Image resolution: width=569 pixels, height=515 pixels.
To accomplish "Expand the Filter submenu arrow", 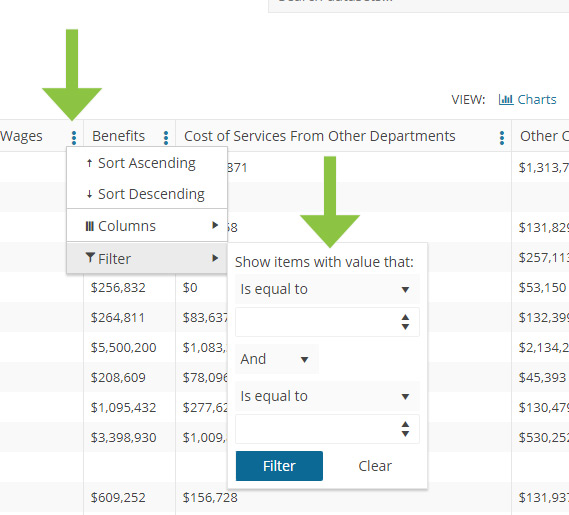I will [215, 258].
